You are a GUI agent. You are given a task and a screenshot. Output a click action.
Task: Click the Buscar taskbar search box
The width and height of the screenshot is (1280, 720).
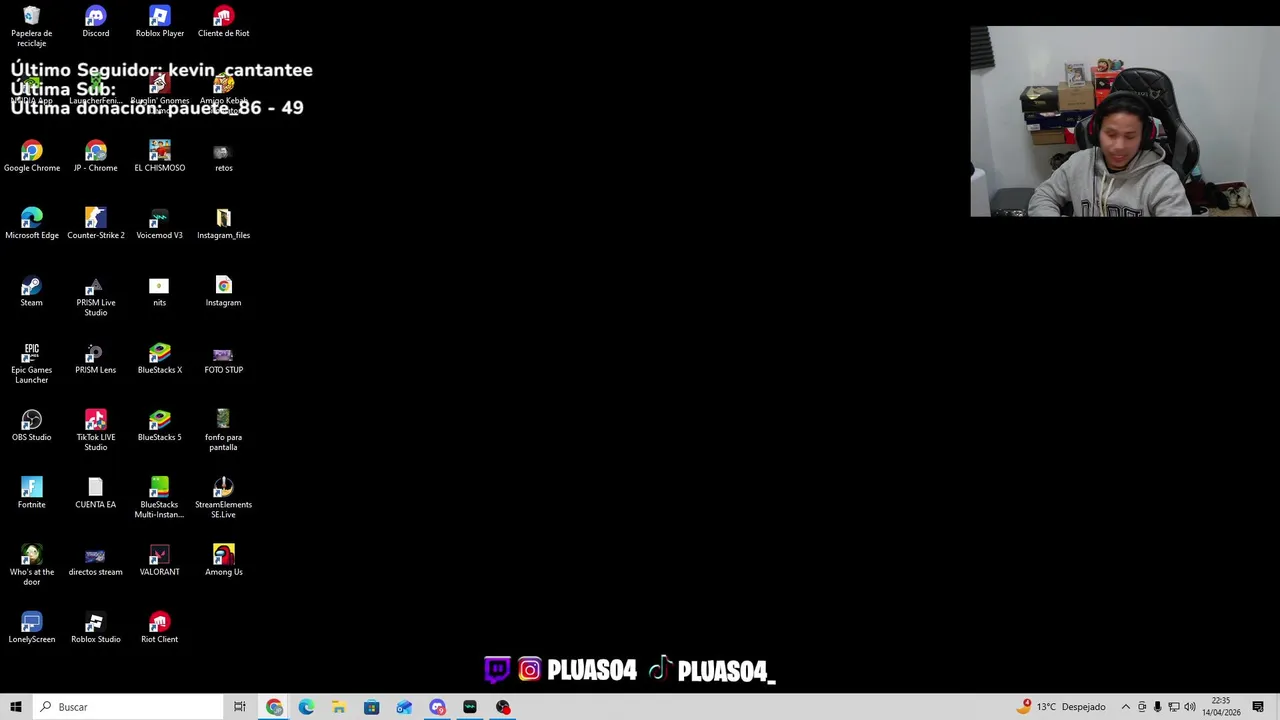[128, 707]
